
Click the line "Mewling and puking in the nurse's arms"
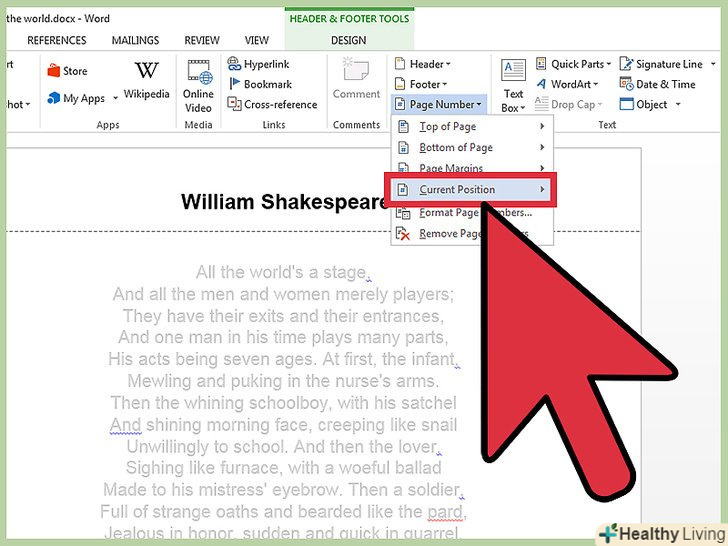click(283, 381)
